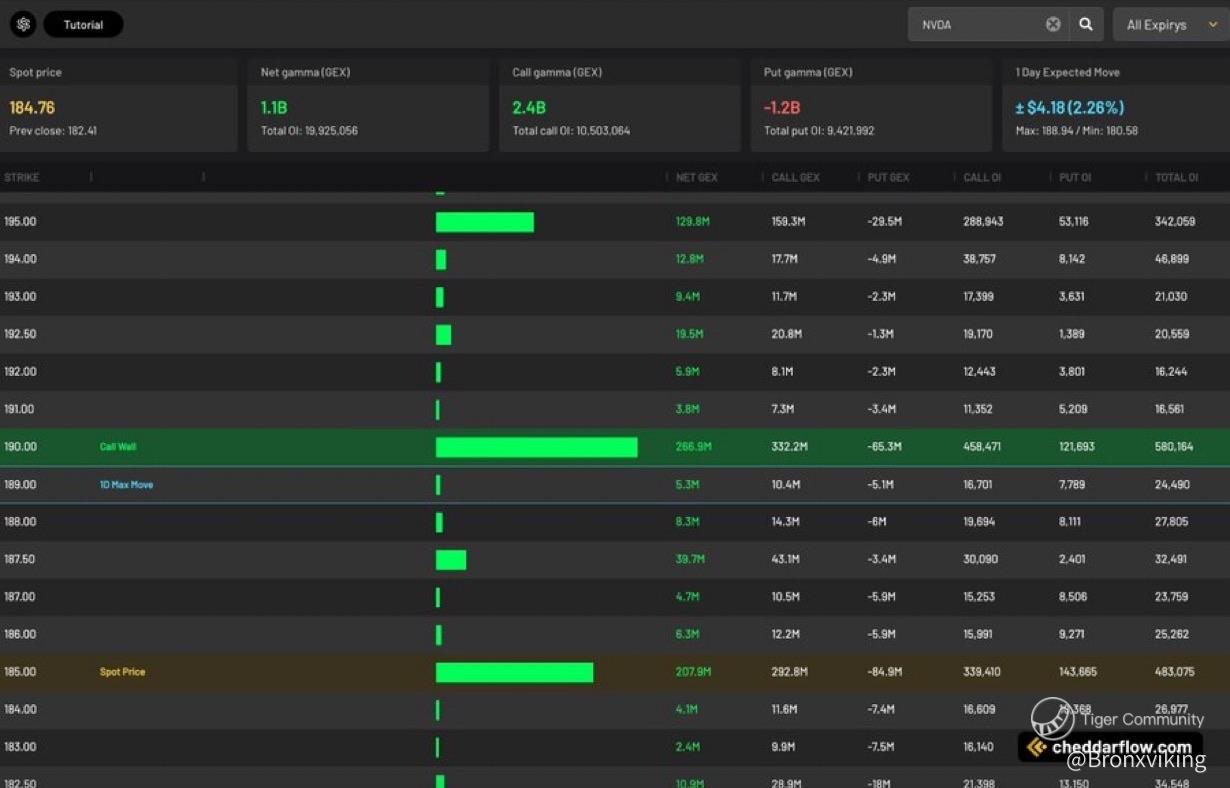
Task: Sort by the STRIKE column header
Action: click(22, 178)
